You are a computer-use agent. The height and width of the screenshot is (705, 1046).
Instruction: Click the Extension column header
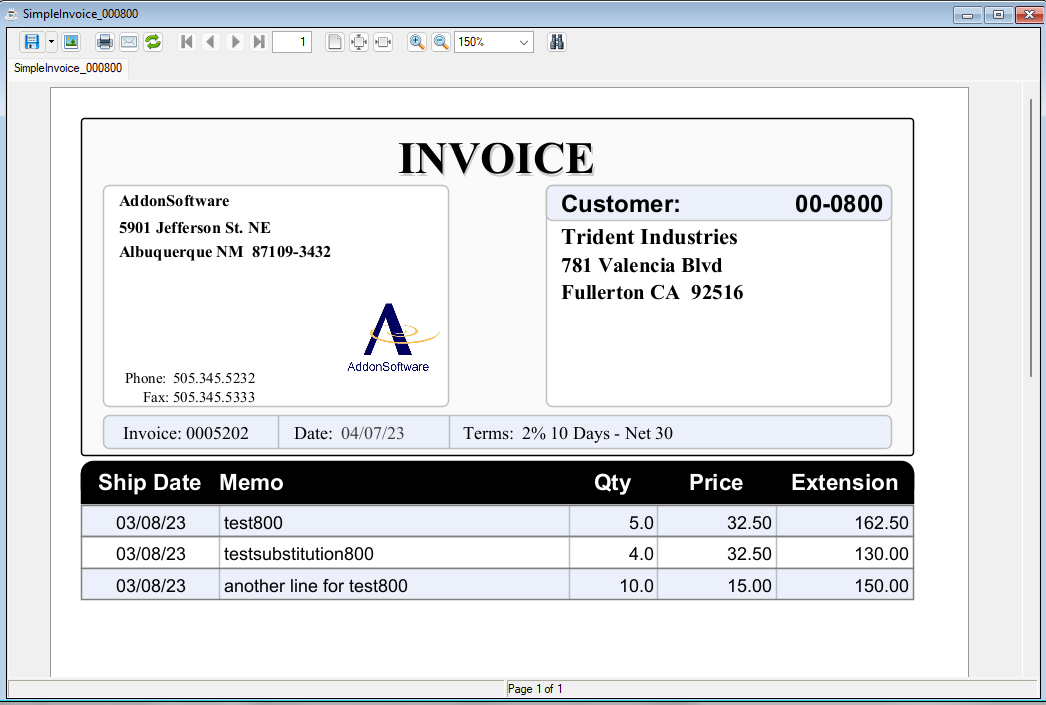845,482
